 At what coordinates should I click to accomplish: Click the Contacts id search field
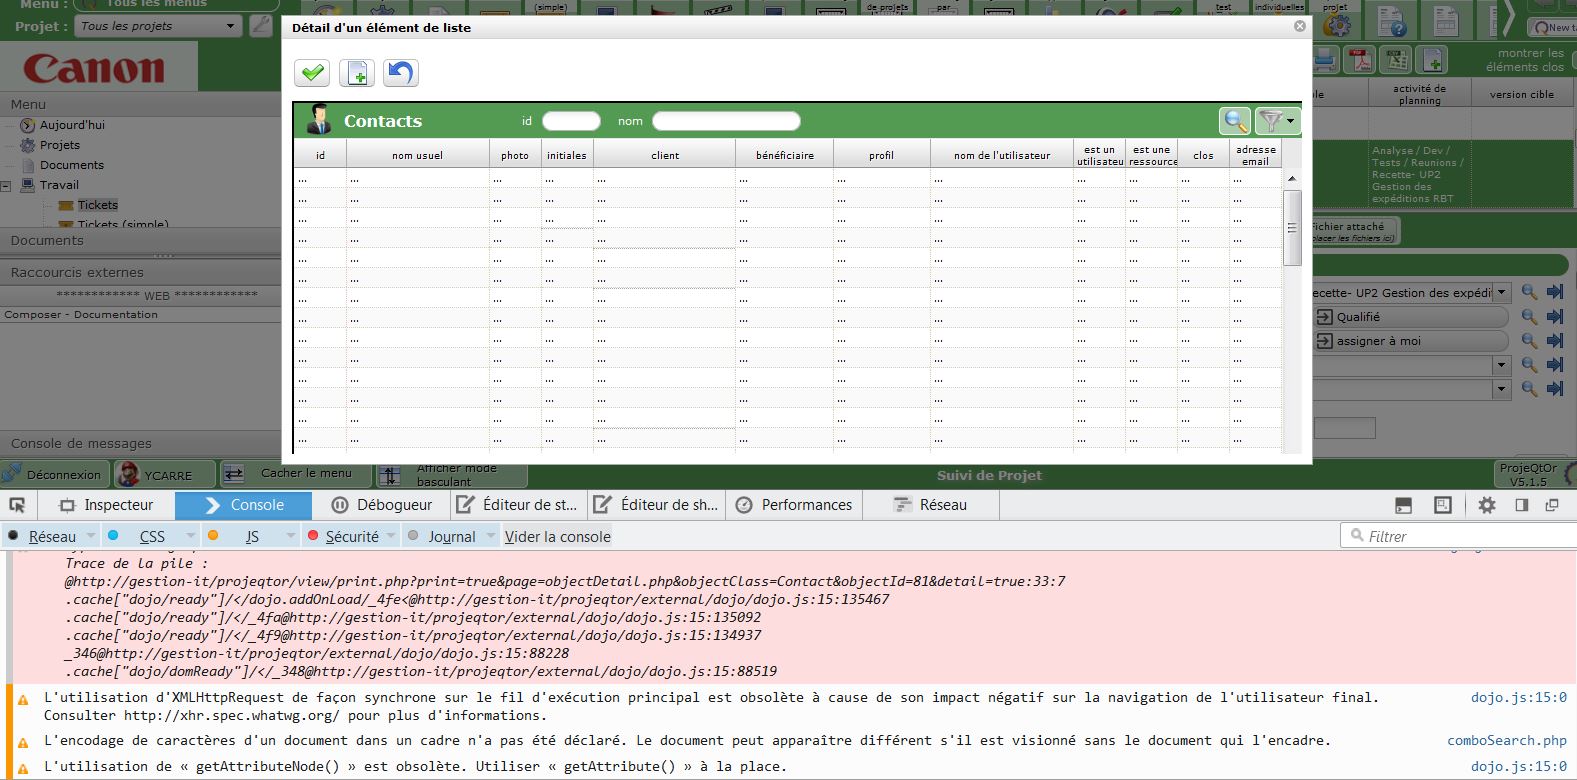pos(571,121)
